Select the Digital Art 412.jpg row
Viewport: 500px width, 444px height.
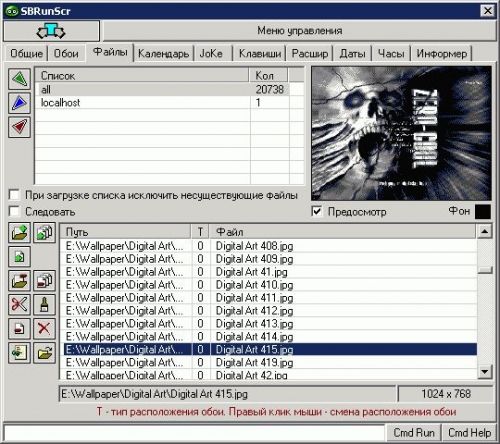pos(270,311)
